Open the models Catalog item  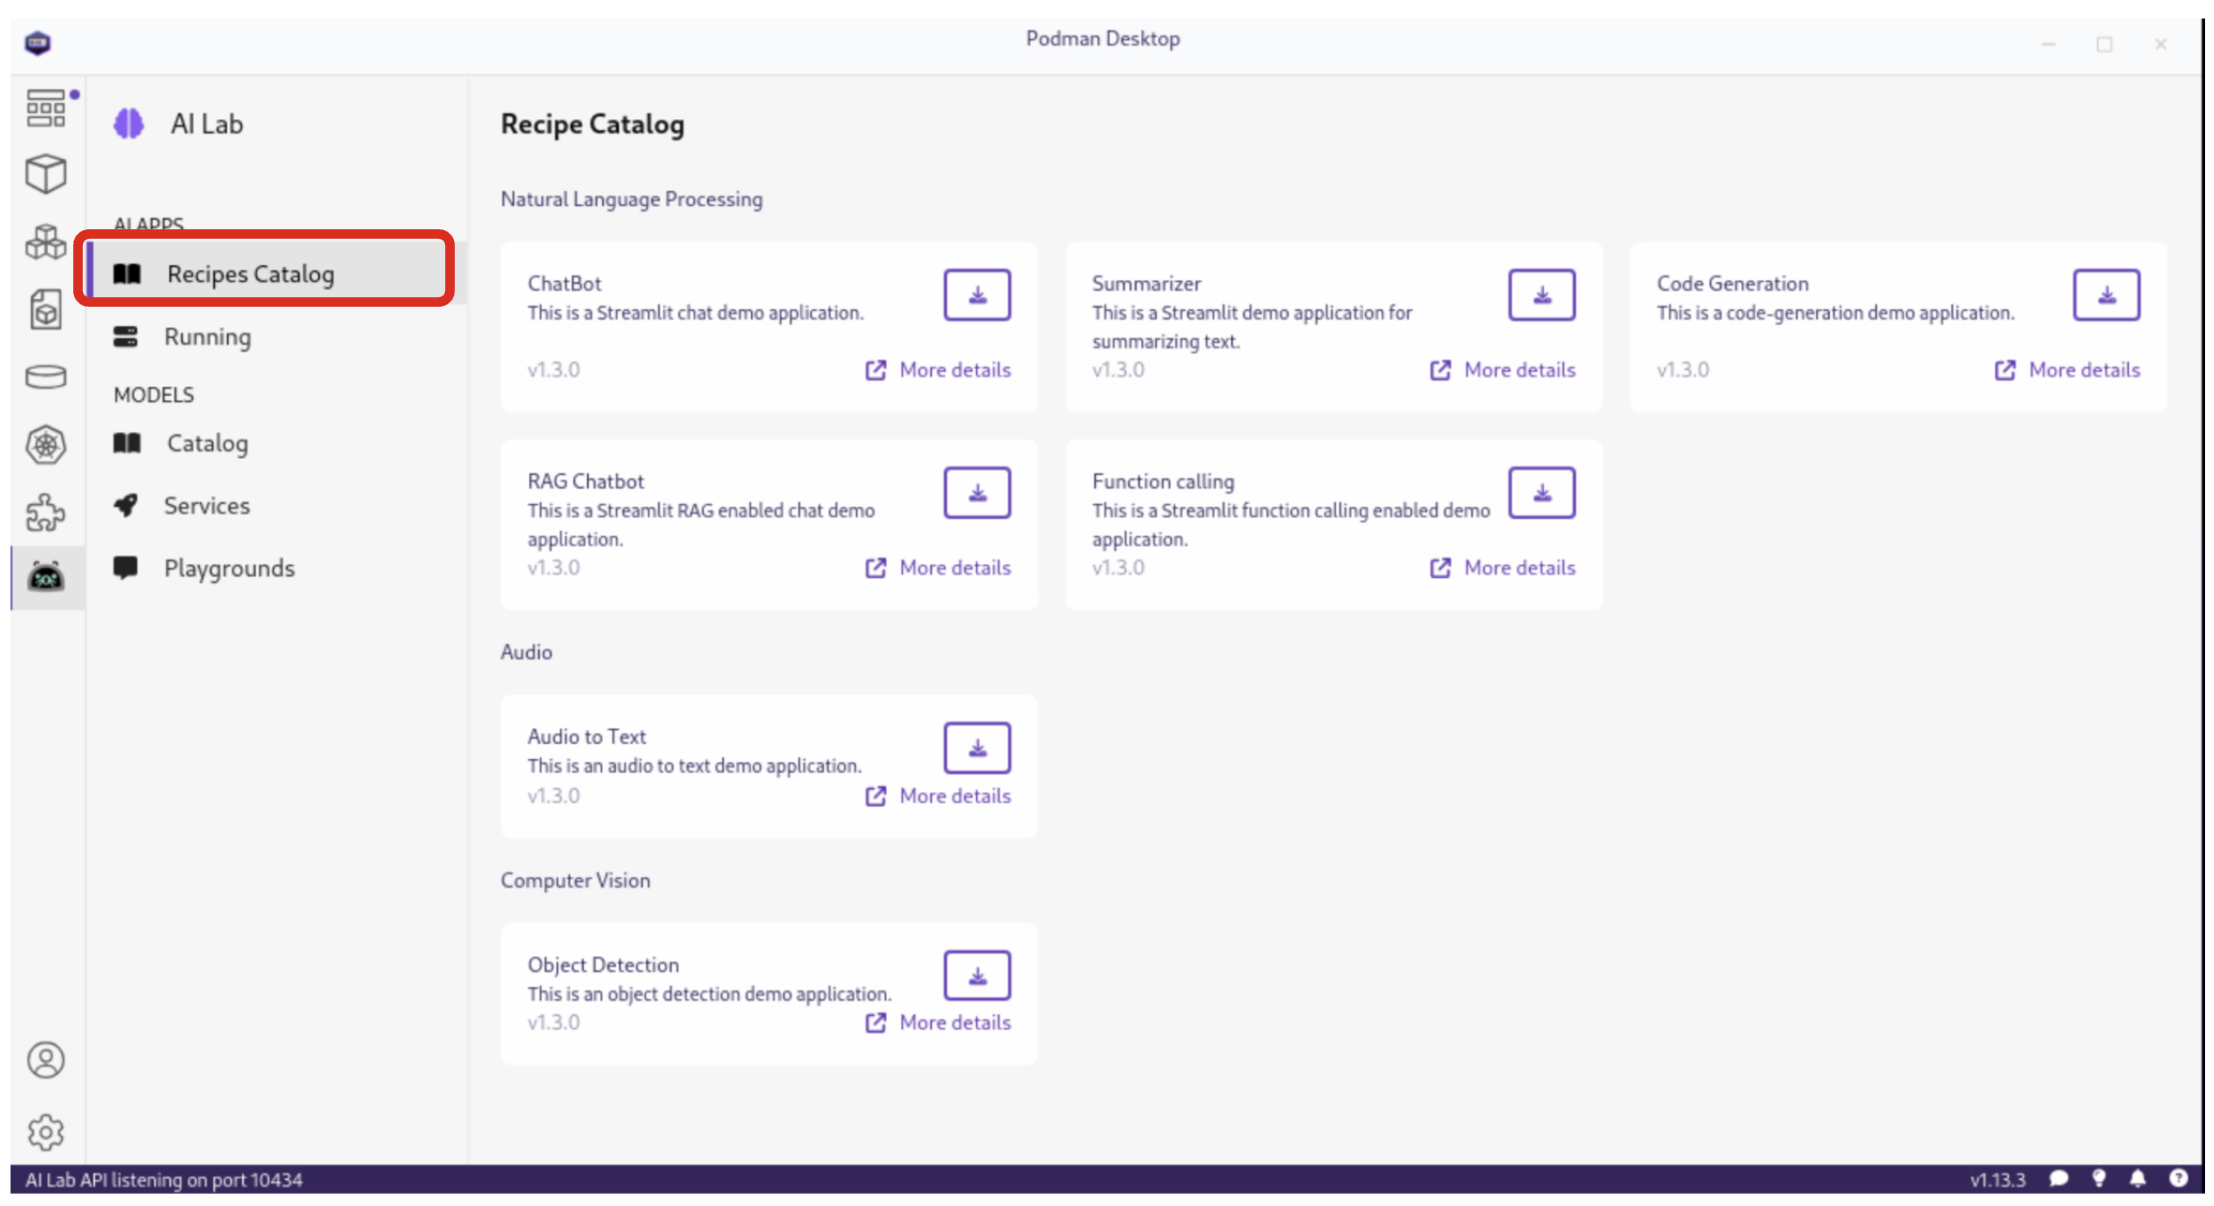point(207,443)
